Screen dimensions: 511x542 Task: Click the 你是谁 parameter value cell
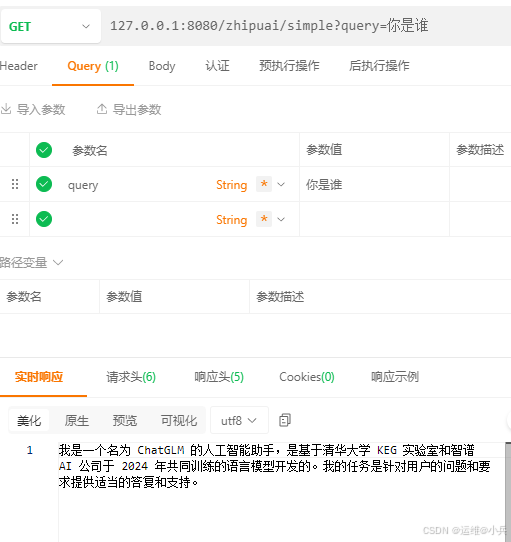(374, 185)
